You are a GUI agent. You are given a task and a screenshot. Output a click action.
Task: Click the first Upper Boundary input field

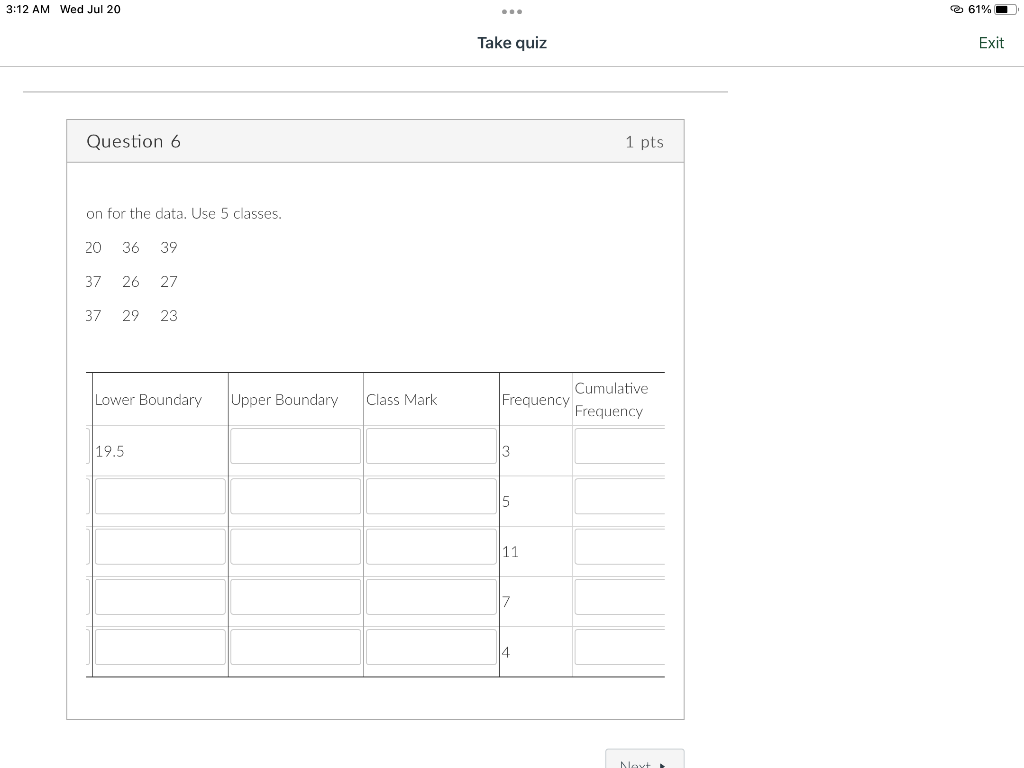click(x=294, y=446)
